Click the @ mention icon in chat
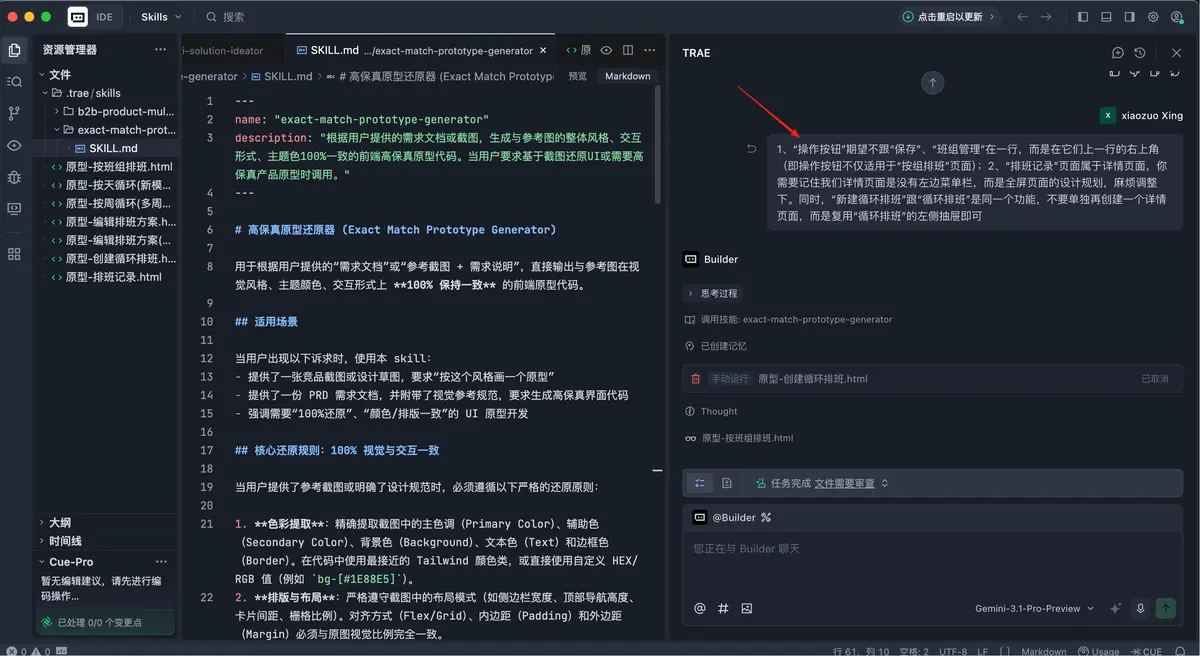 coord(699,608)
